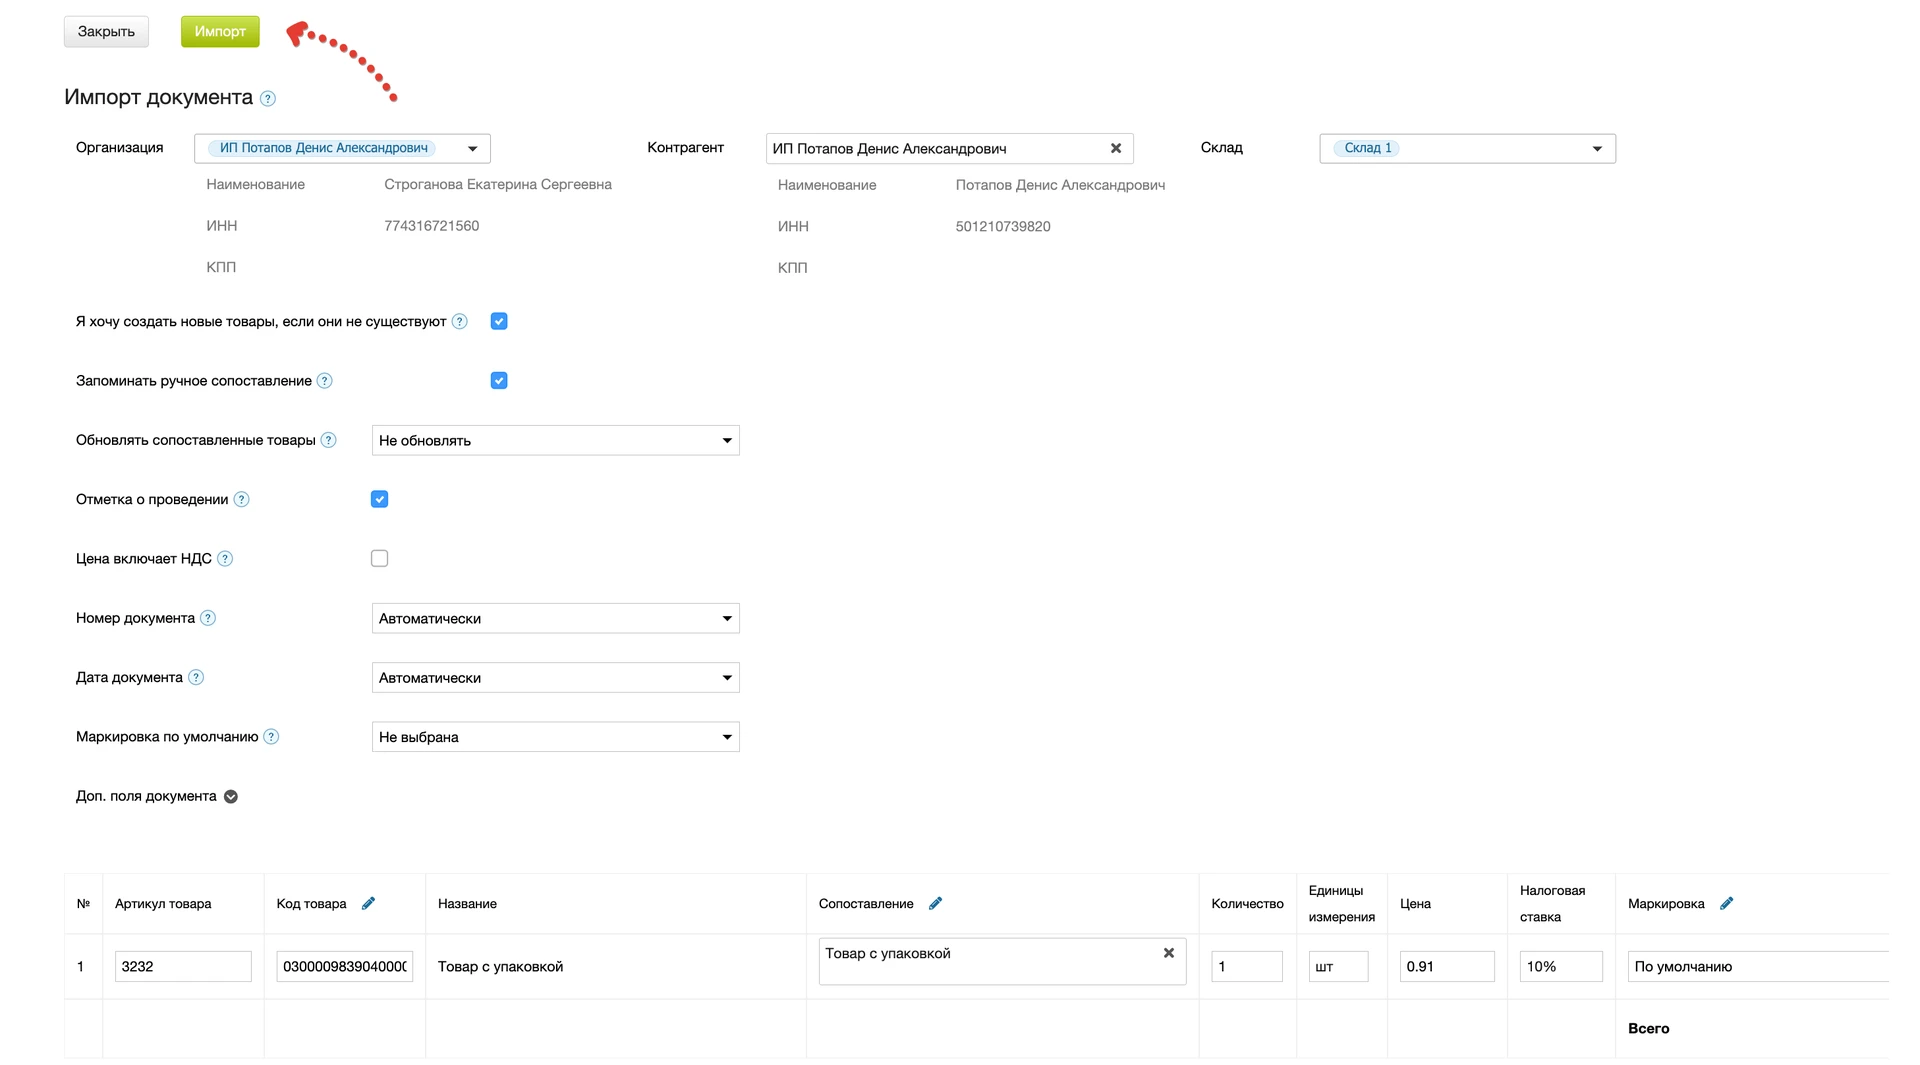Show help for Обновлять сопоставленные товары
Image resolution: width=1920 pixels, height=1065 pixels.
[x=329, y=440]
